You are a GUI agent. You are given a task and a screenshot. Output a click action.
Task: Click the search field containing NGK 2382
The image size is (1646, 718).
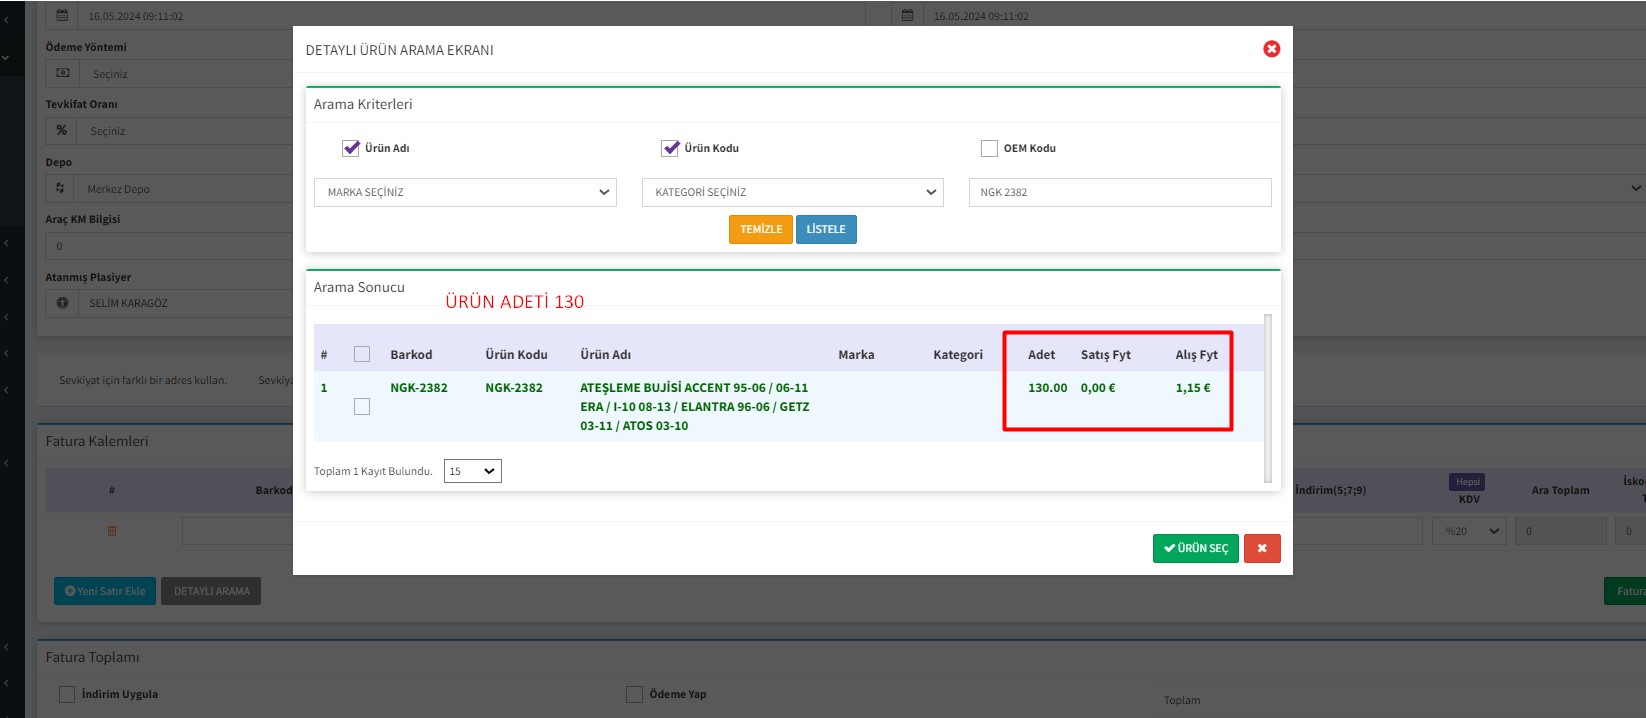1119,192
